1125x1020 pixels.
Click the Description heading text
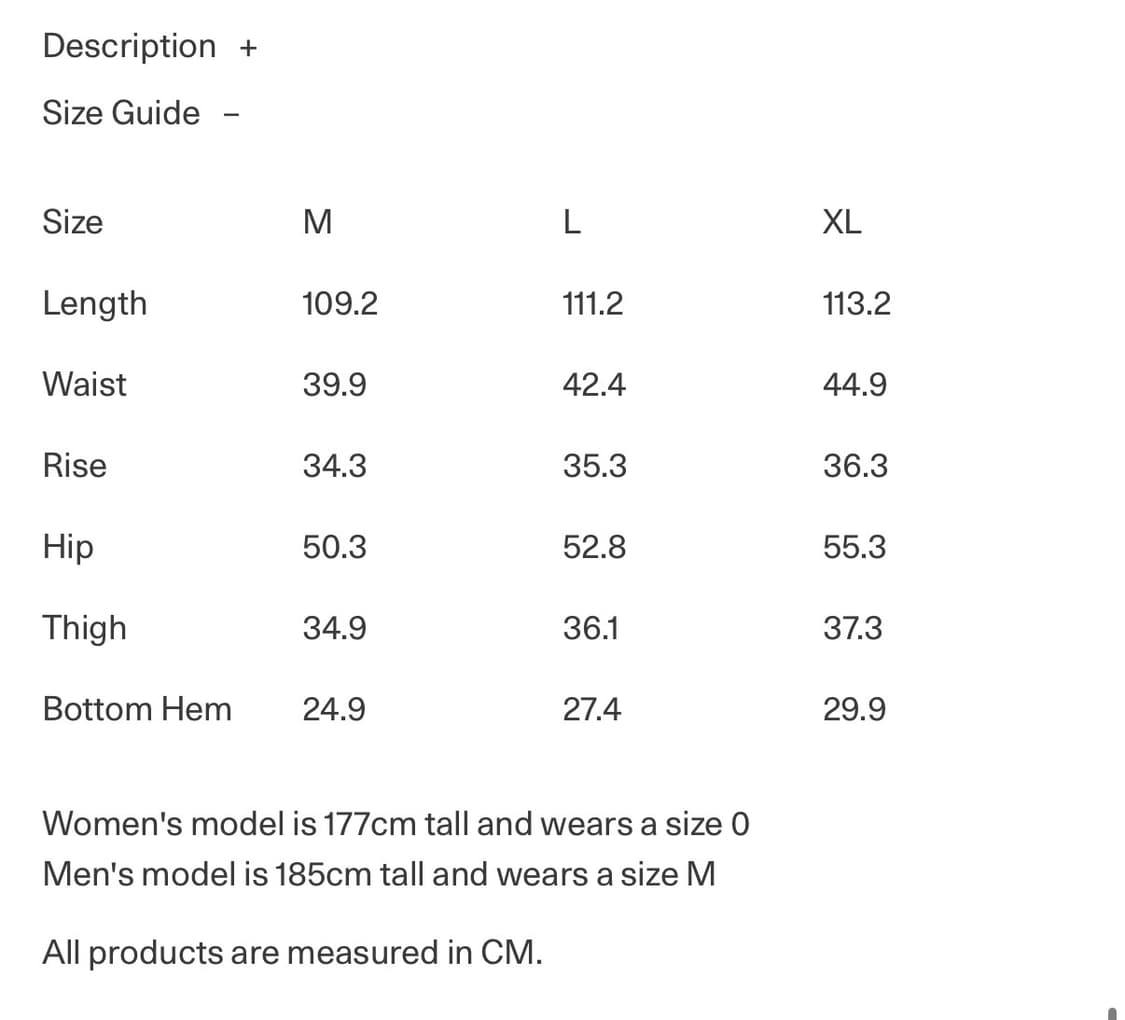click(129, 47)
